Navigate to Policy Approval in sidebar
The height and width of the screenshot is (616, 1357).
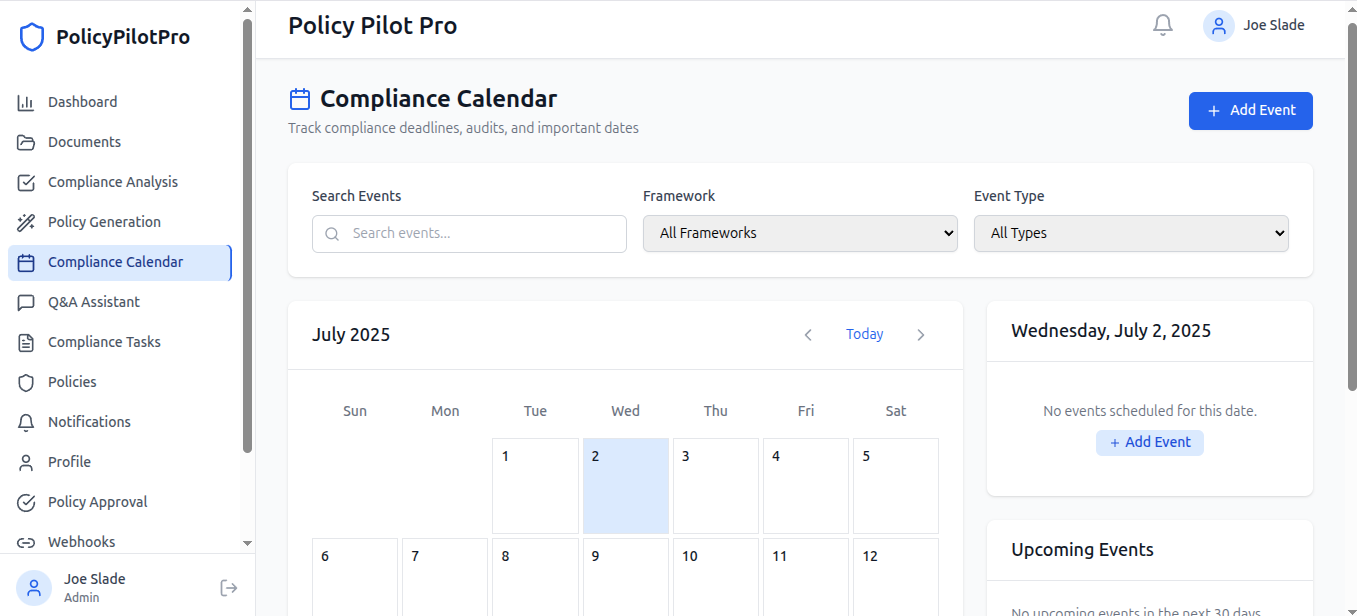(97, 502)
